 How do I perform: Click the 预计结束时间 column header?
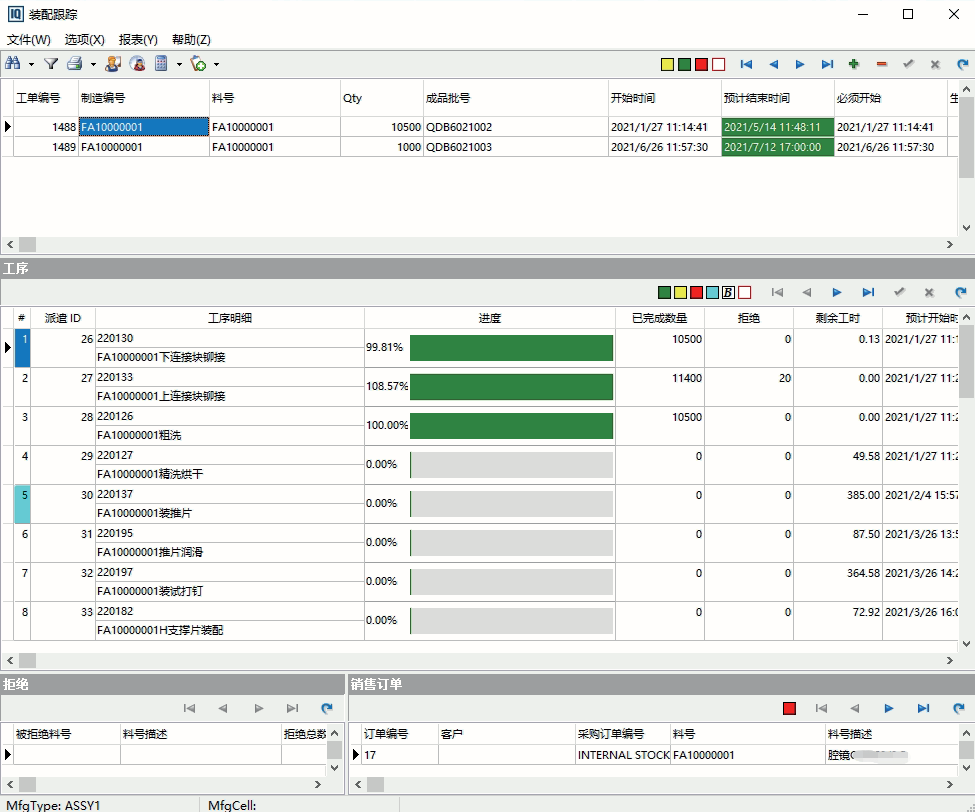[756, 98]
